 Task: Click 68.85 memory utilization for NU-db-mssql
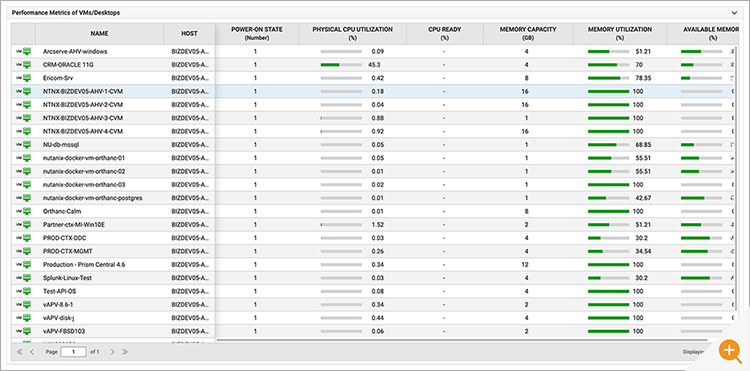point(643,144)
